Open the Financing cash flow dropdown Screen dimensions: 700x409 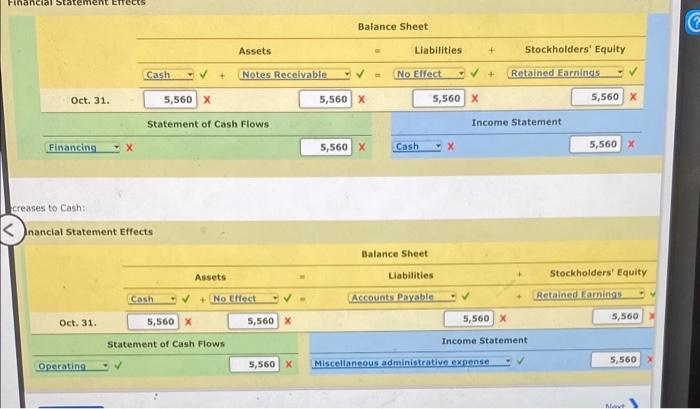click(x=83, y=147)
